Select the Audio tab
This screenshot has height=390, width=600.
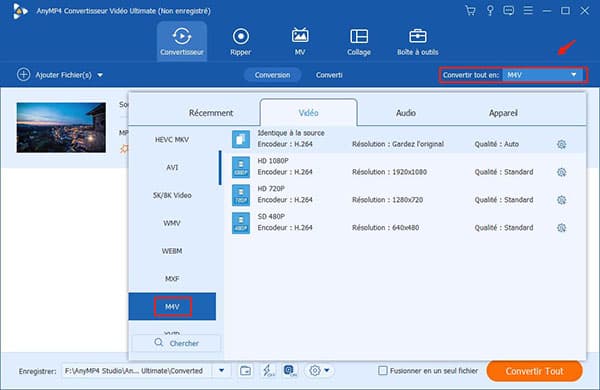406,113
